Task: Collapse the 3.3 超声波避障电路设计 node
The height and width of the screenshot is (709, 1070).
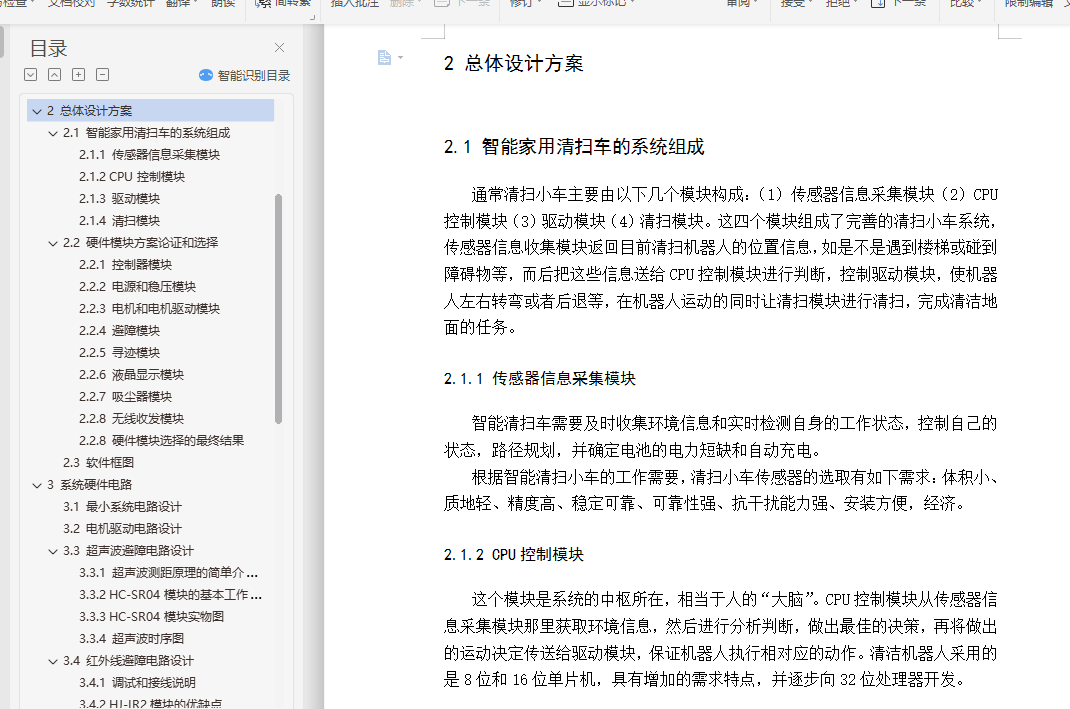Action: click(53, 551)
